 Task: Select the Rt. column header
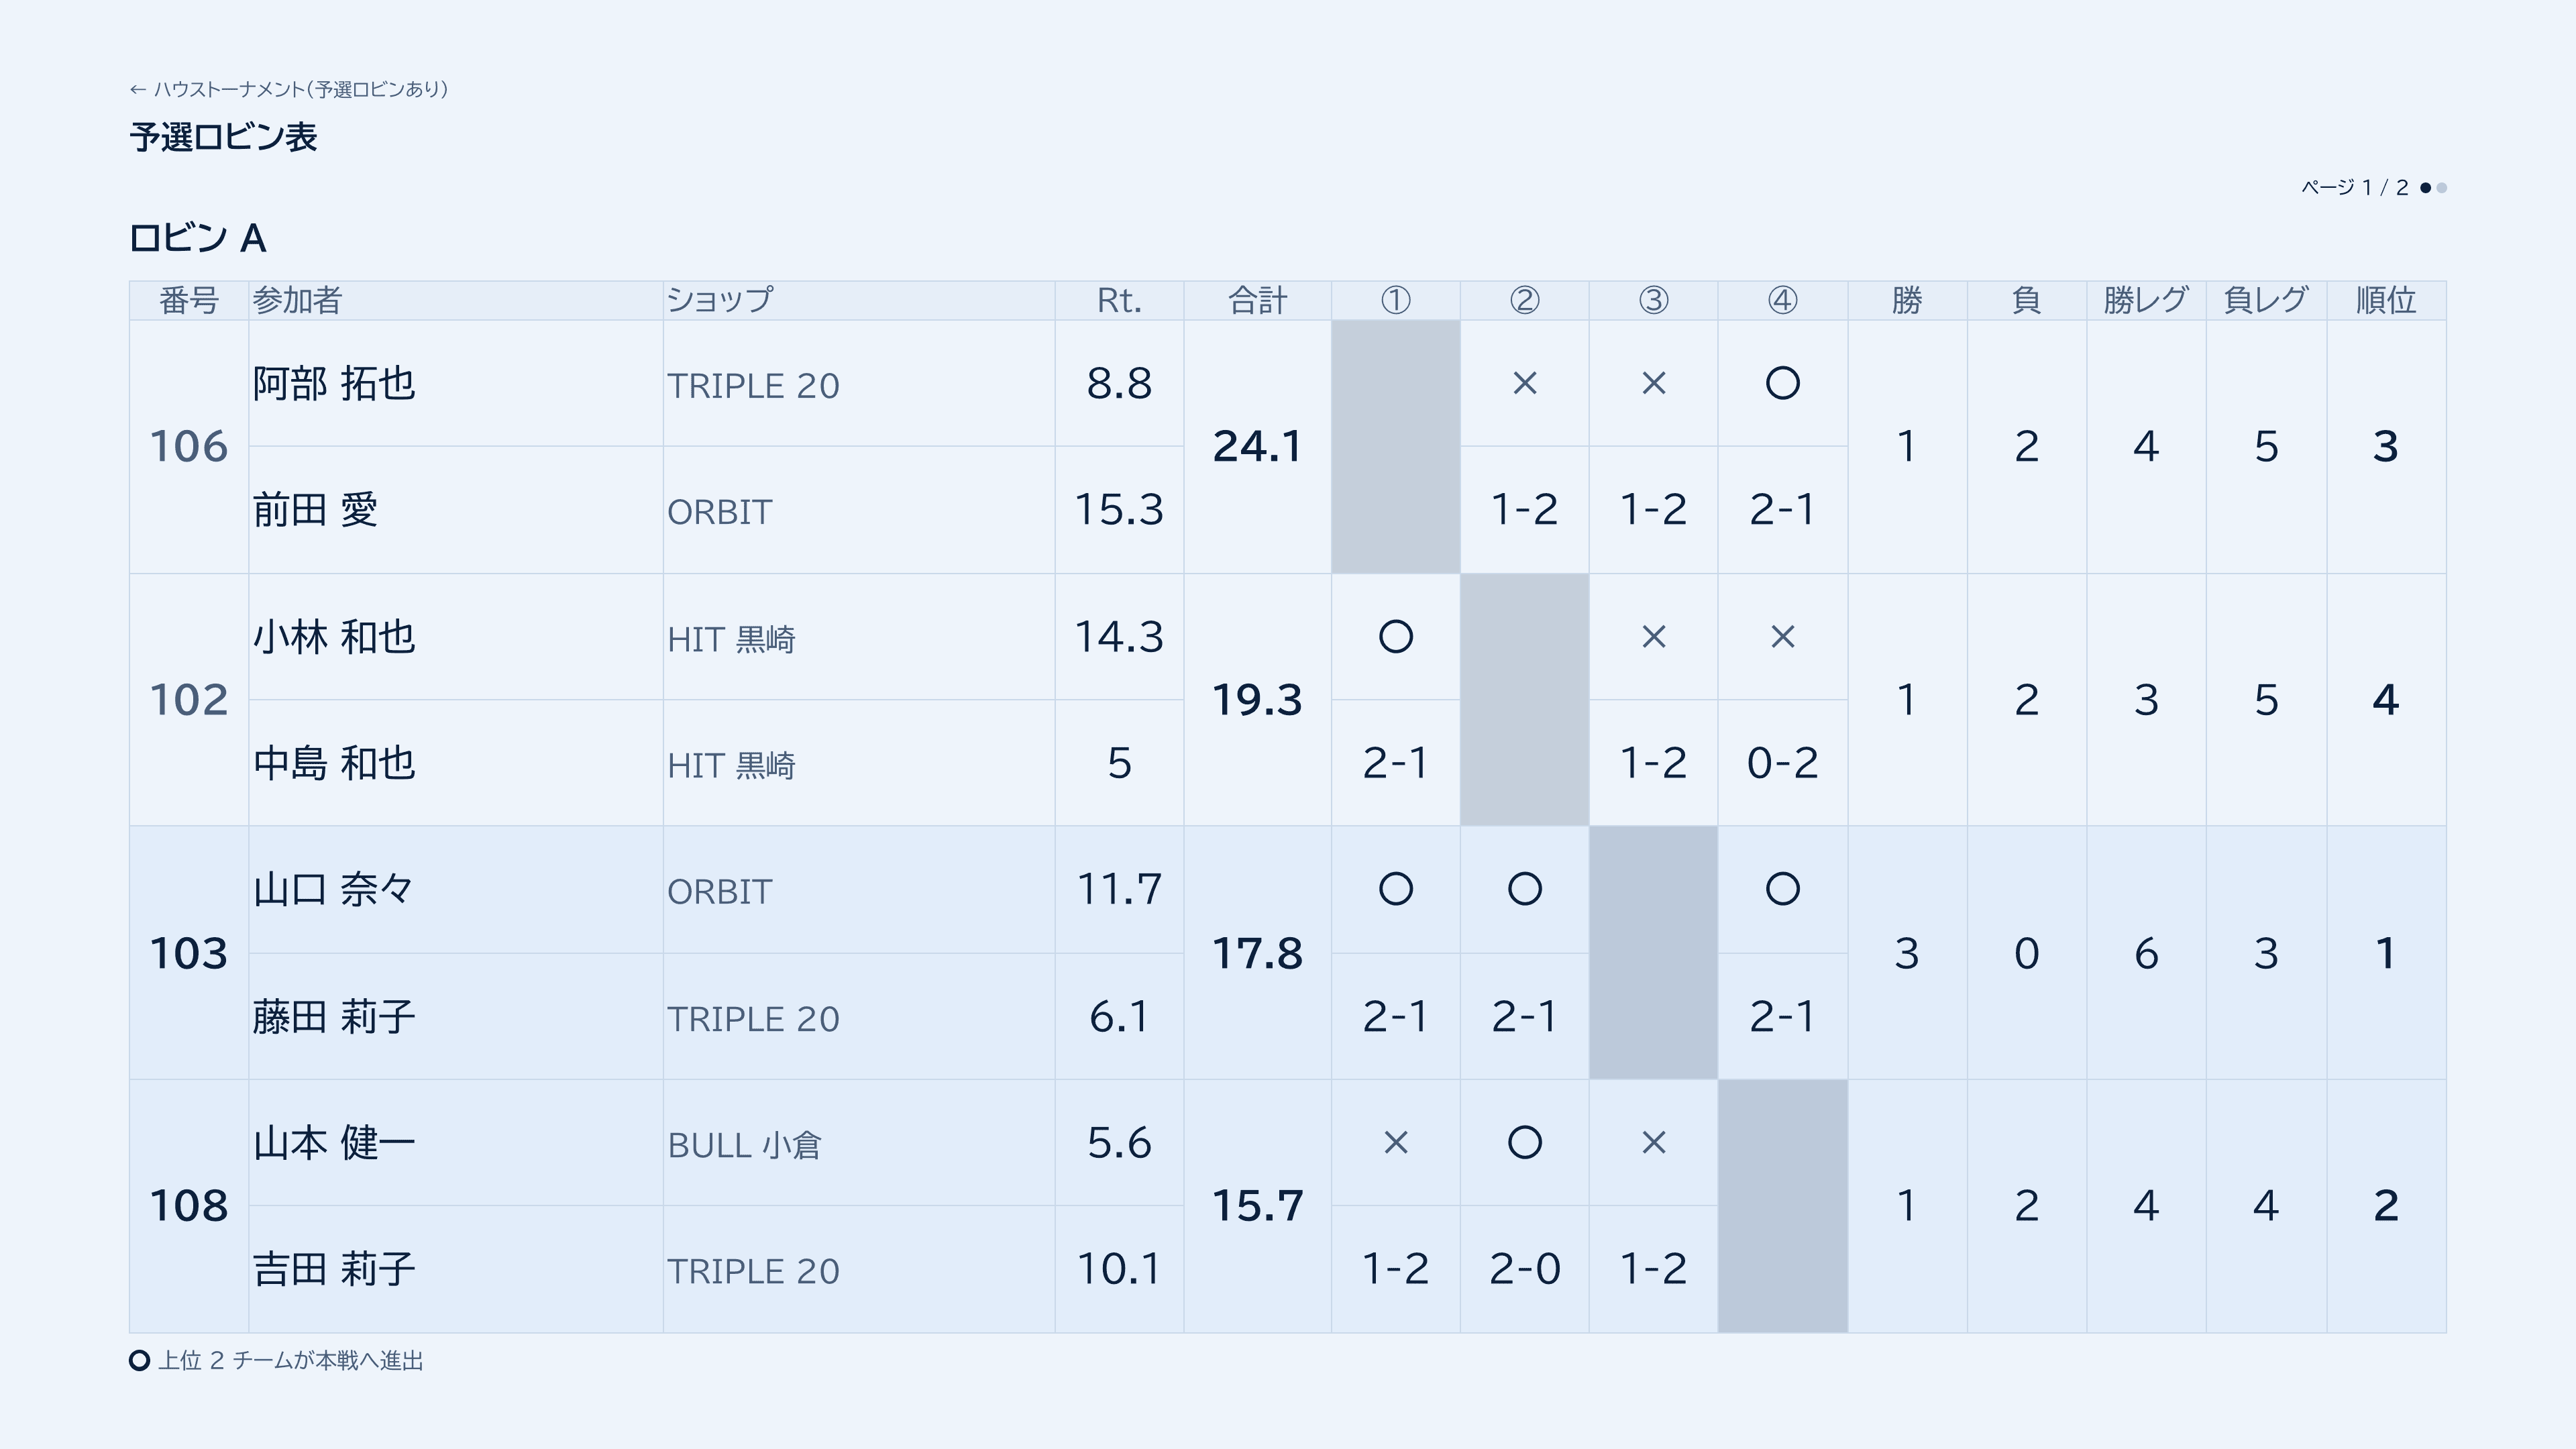tap(1119, 300)
